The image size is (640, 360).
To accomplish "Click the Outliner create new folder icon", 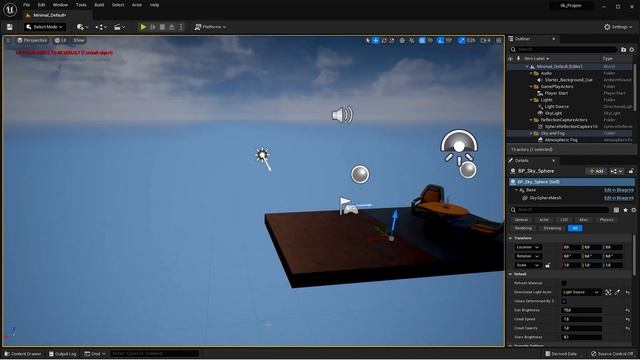I will point(623,49).
